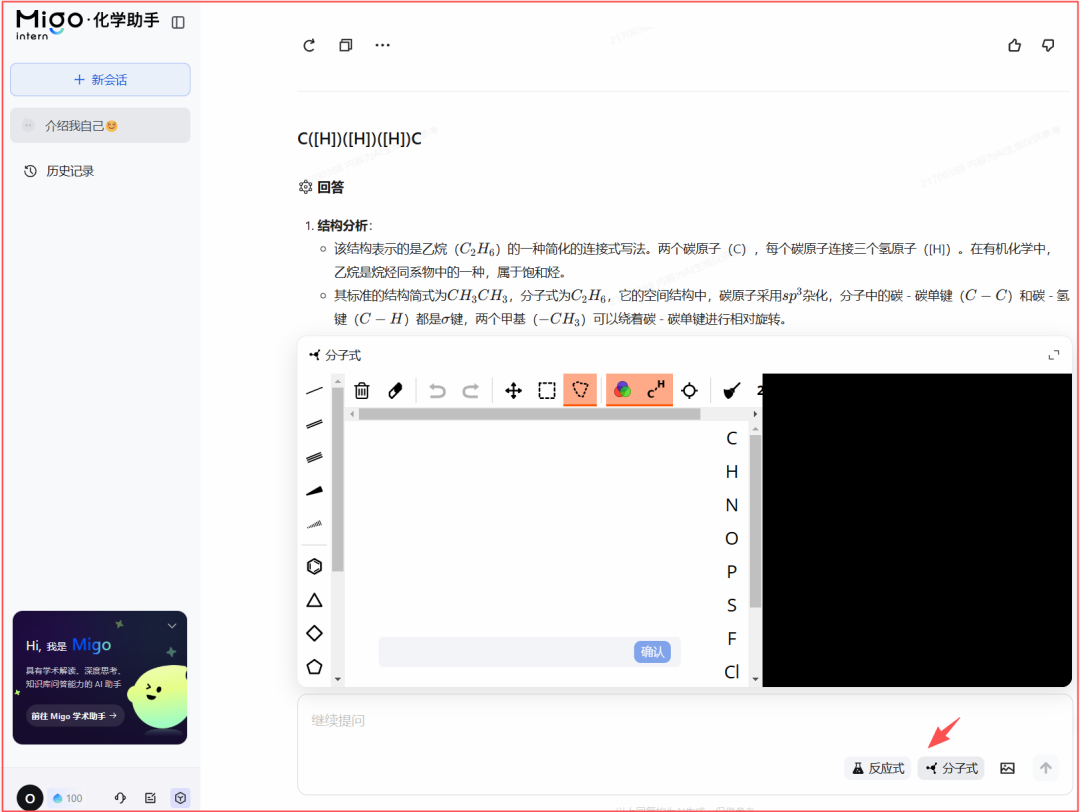Screen dimensions: 1080x812
Task: Start a new chat with 新会话
Action: coord(99,79)
